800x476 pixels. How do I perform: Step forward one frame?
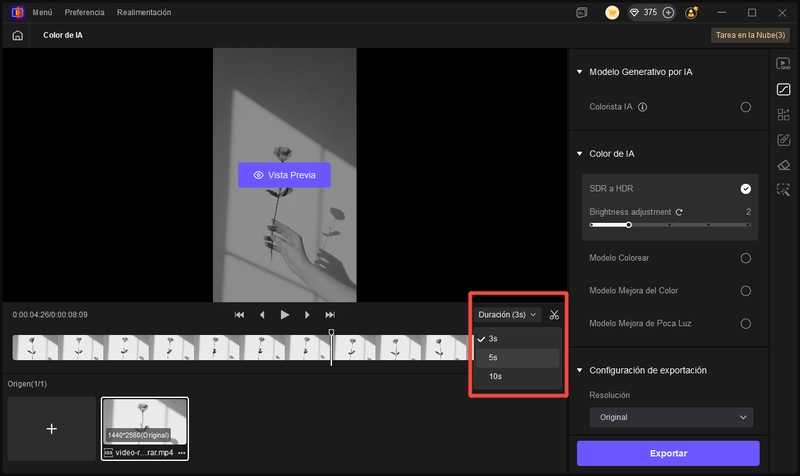pyautogui.click(x=307, y=315)
